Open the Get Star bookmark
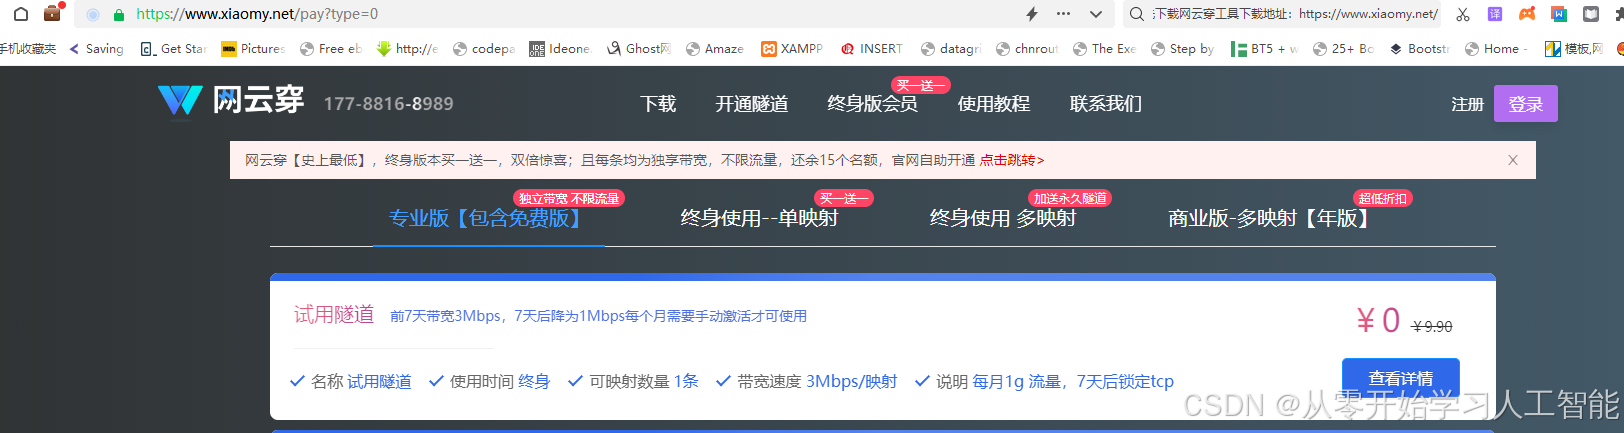Screen dimensions: 1624x433 pos(173,48)
